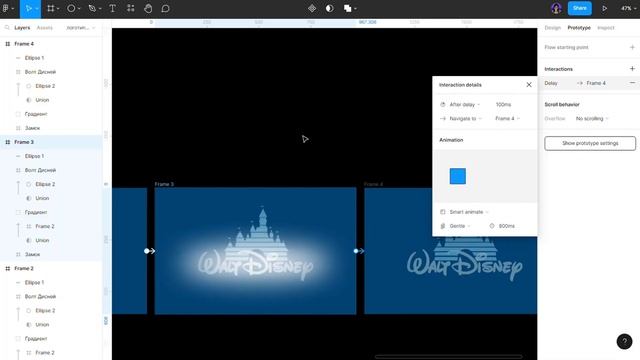Open Move tool options arrow
640x360 pixels.
37,9
